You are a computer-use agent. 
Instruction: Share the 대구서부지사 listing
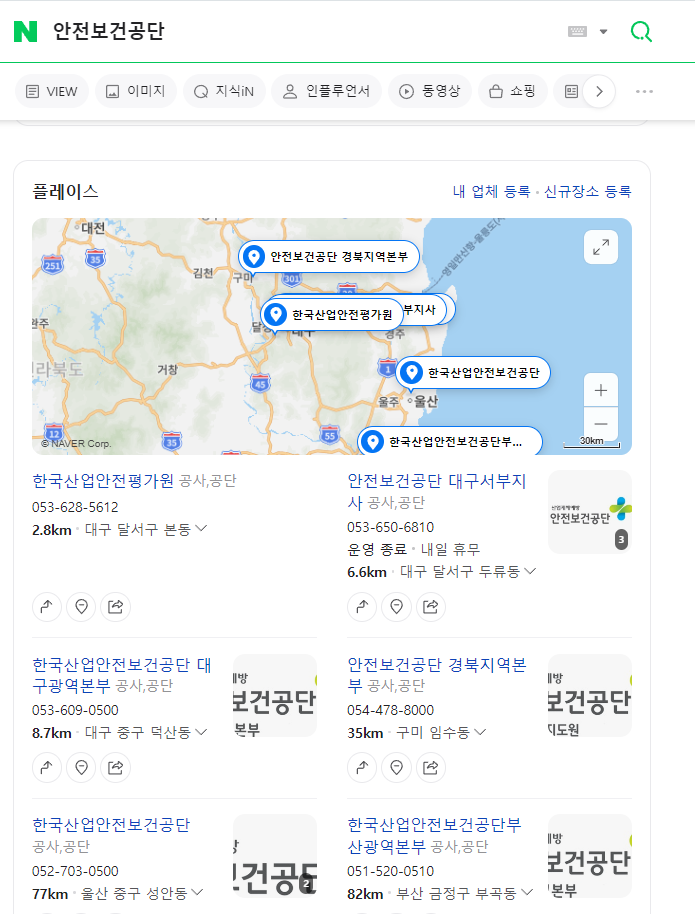(x=431, y=607)
